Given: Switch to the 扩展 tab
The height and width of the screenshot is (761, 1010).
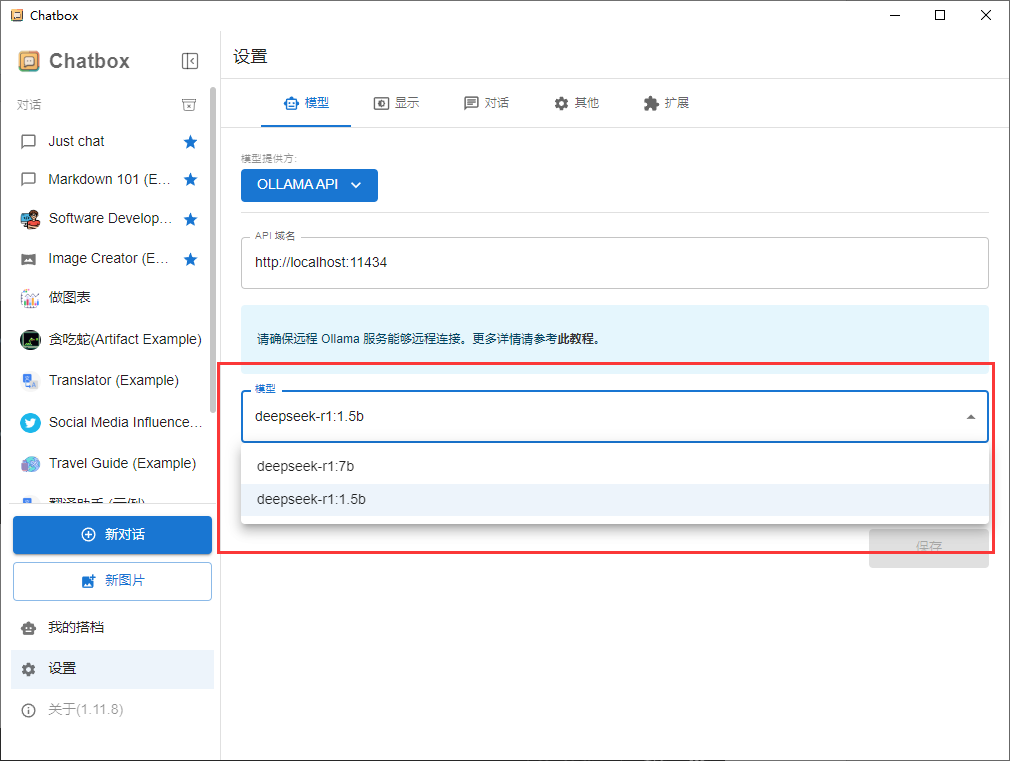Looking at the screenshot, I should point(666,103).
